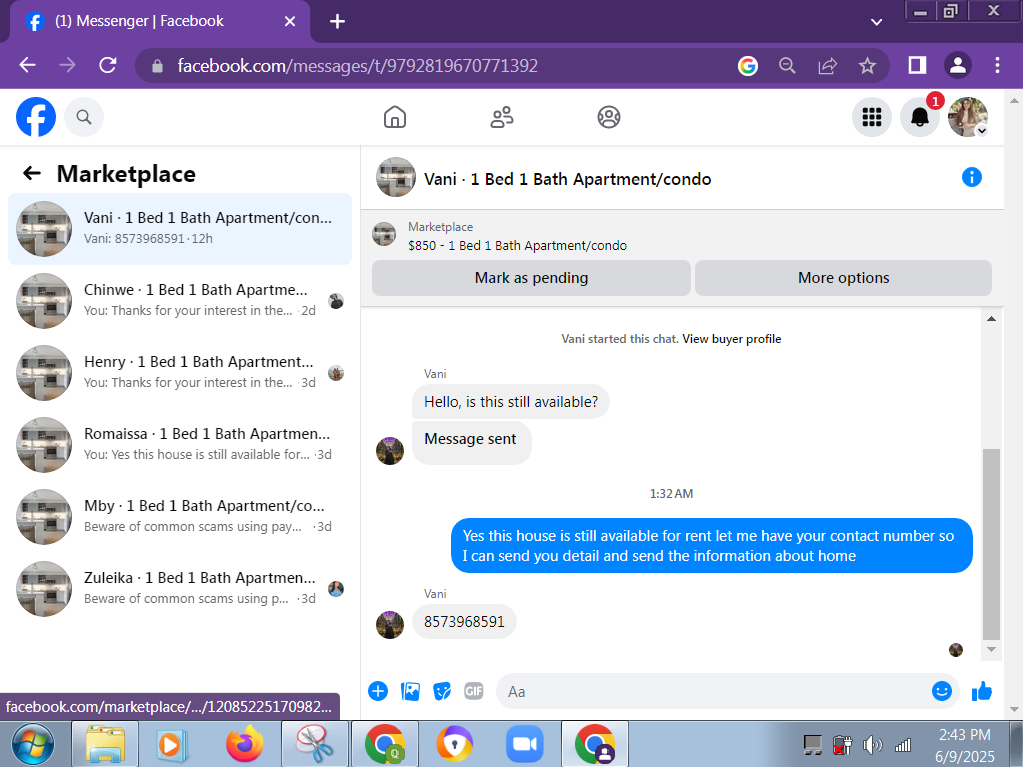Toggle the browser side panel icon
The width and height of the screenshot is (1023, 767).
[x=917, y=65]
